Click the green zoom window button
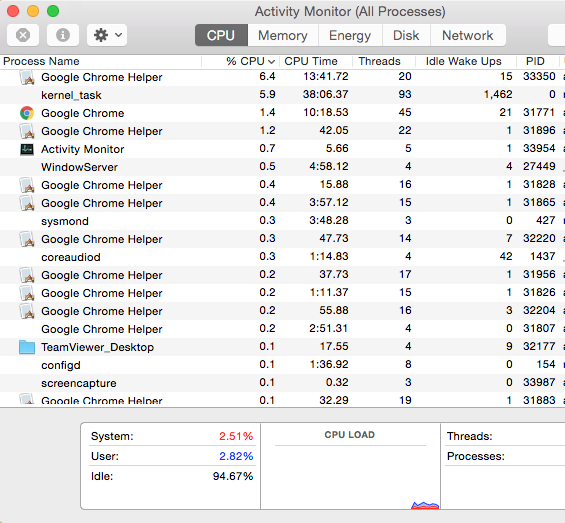The width and height of the screenshot is (565, 523). coord(53,11)
